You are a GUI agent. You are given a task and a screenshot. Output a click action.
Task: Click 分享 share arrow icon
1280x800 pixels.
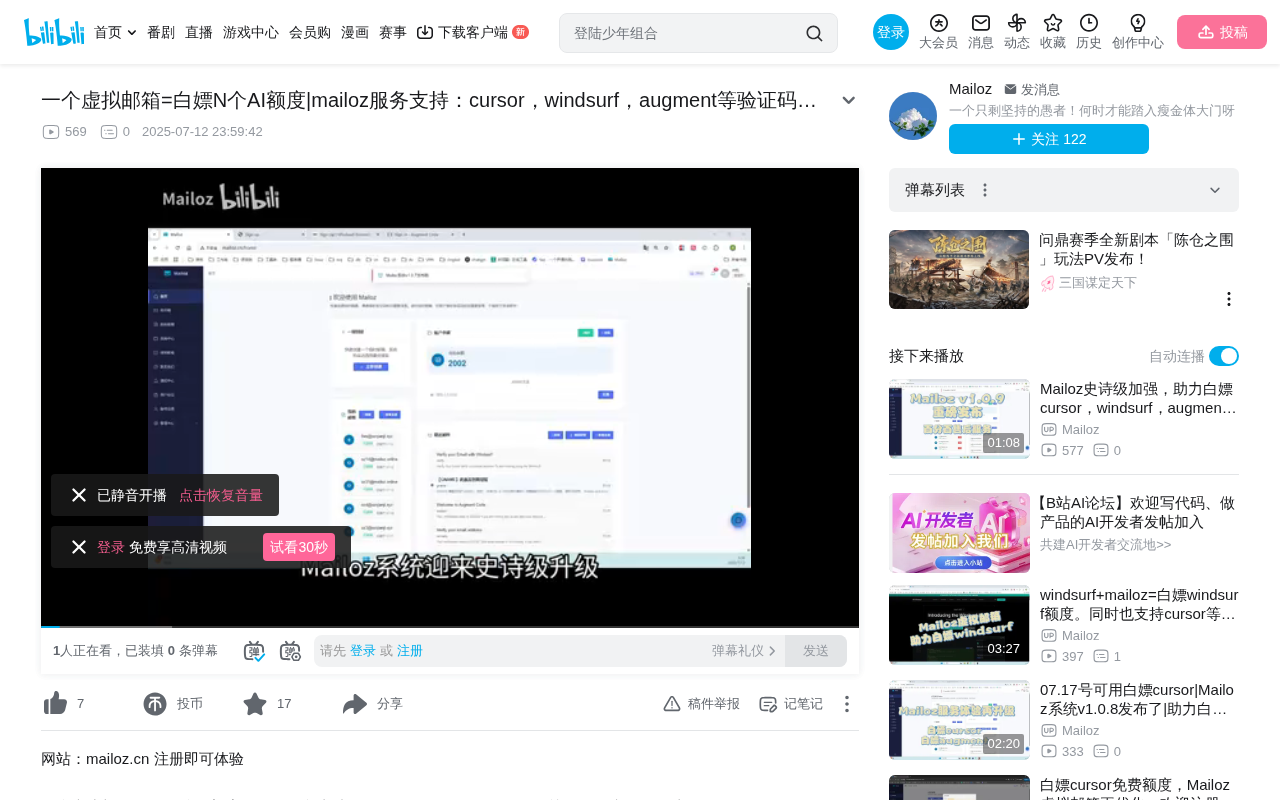[355, 704]
